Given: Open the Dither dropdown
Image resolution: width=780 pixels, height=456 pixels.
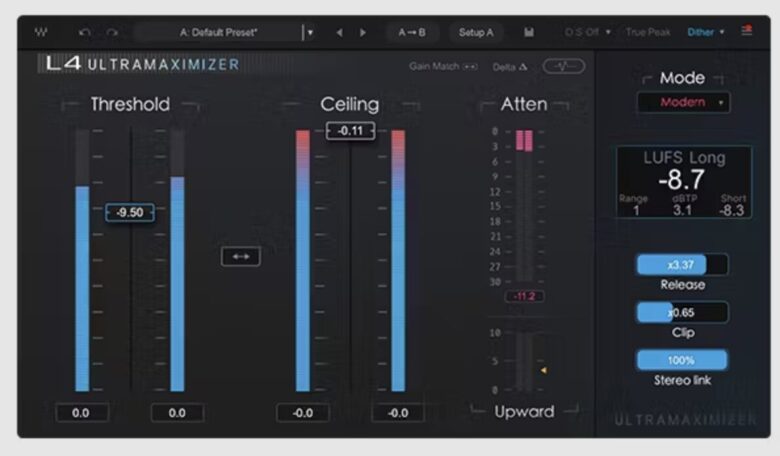Looking at the screenshot, I should click(x=705, y=32).
